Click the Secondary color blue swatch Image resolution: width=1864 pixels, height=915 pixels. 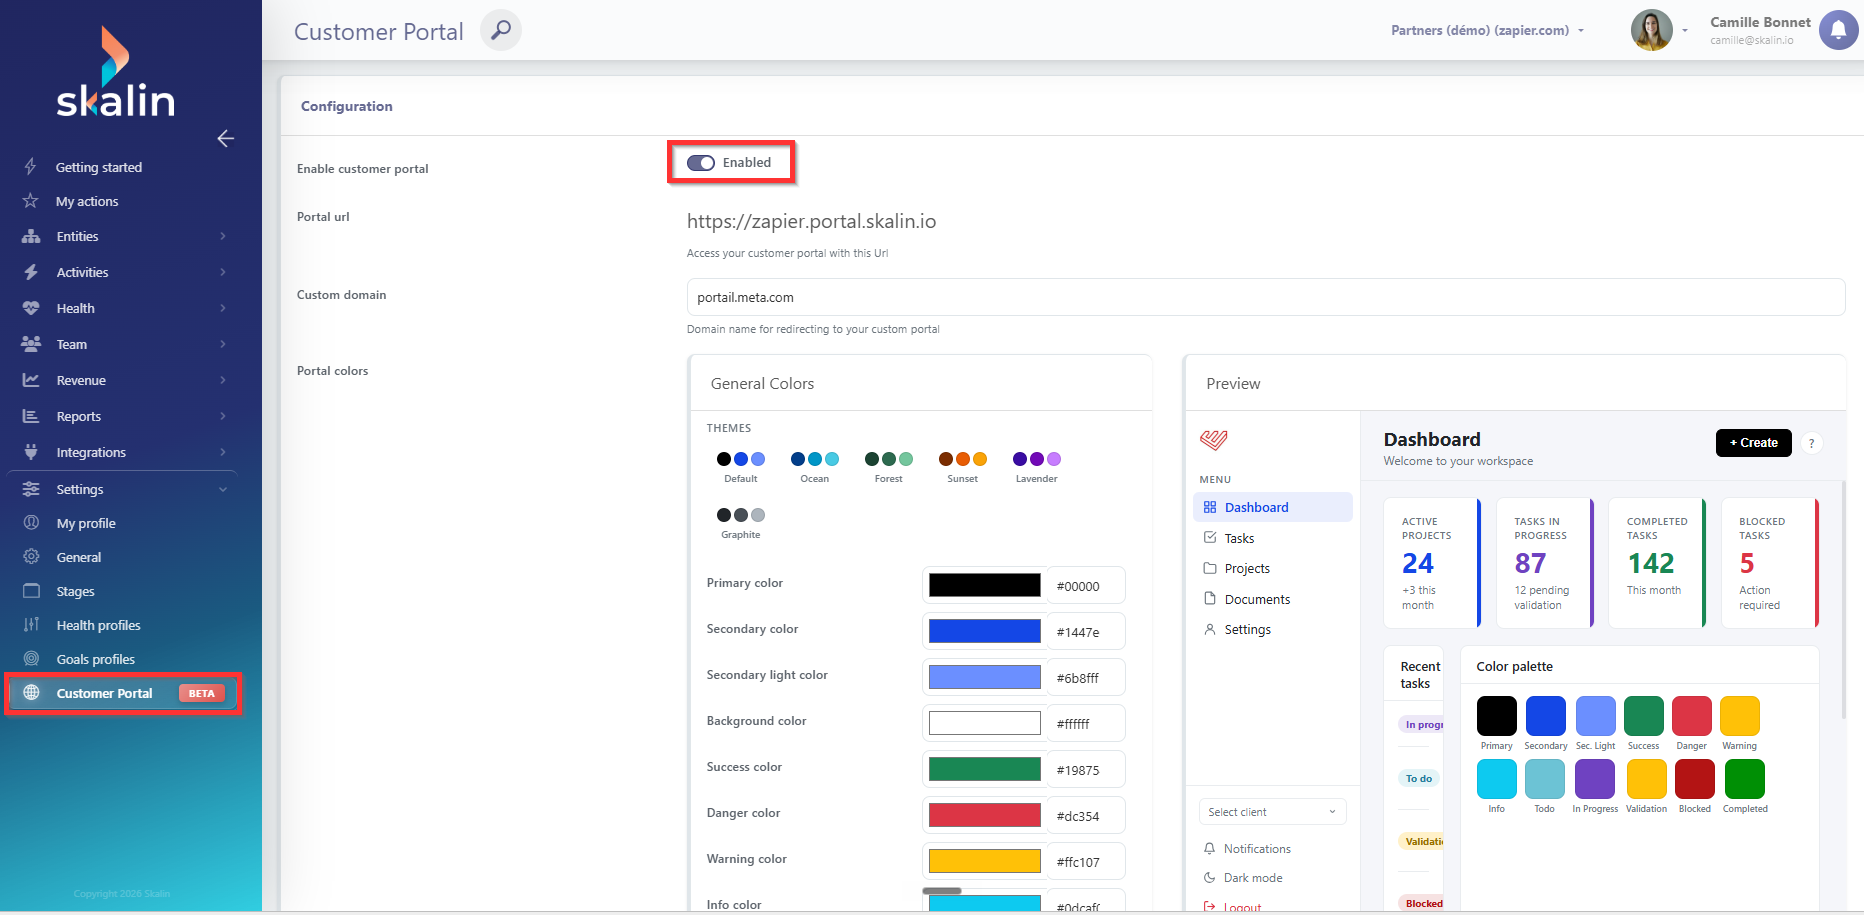(984, 631)
